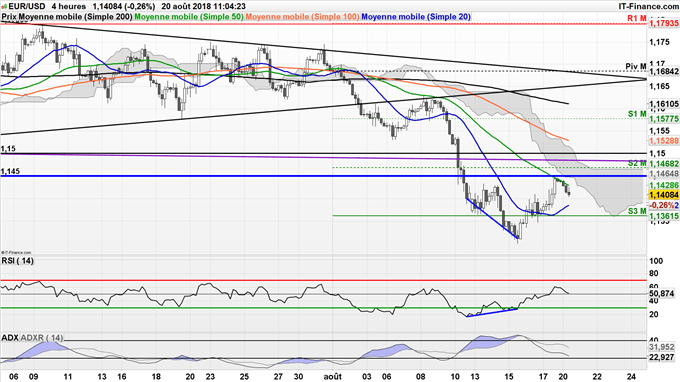Click the green status dot beside EUR/USD

tap(4, 7)
